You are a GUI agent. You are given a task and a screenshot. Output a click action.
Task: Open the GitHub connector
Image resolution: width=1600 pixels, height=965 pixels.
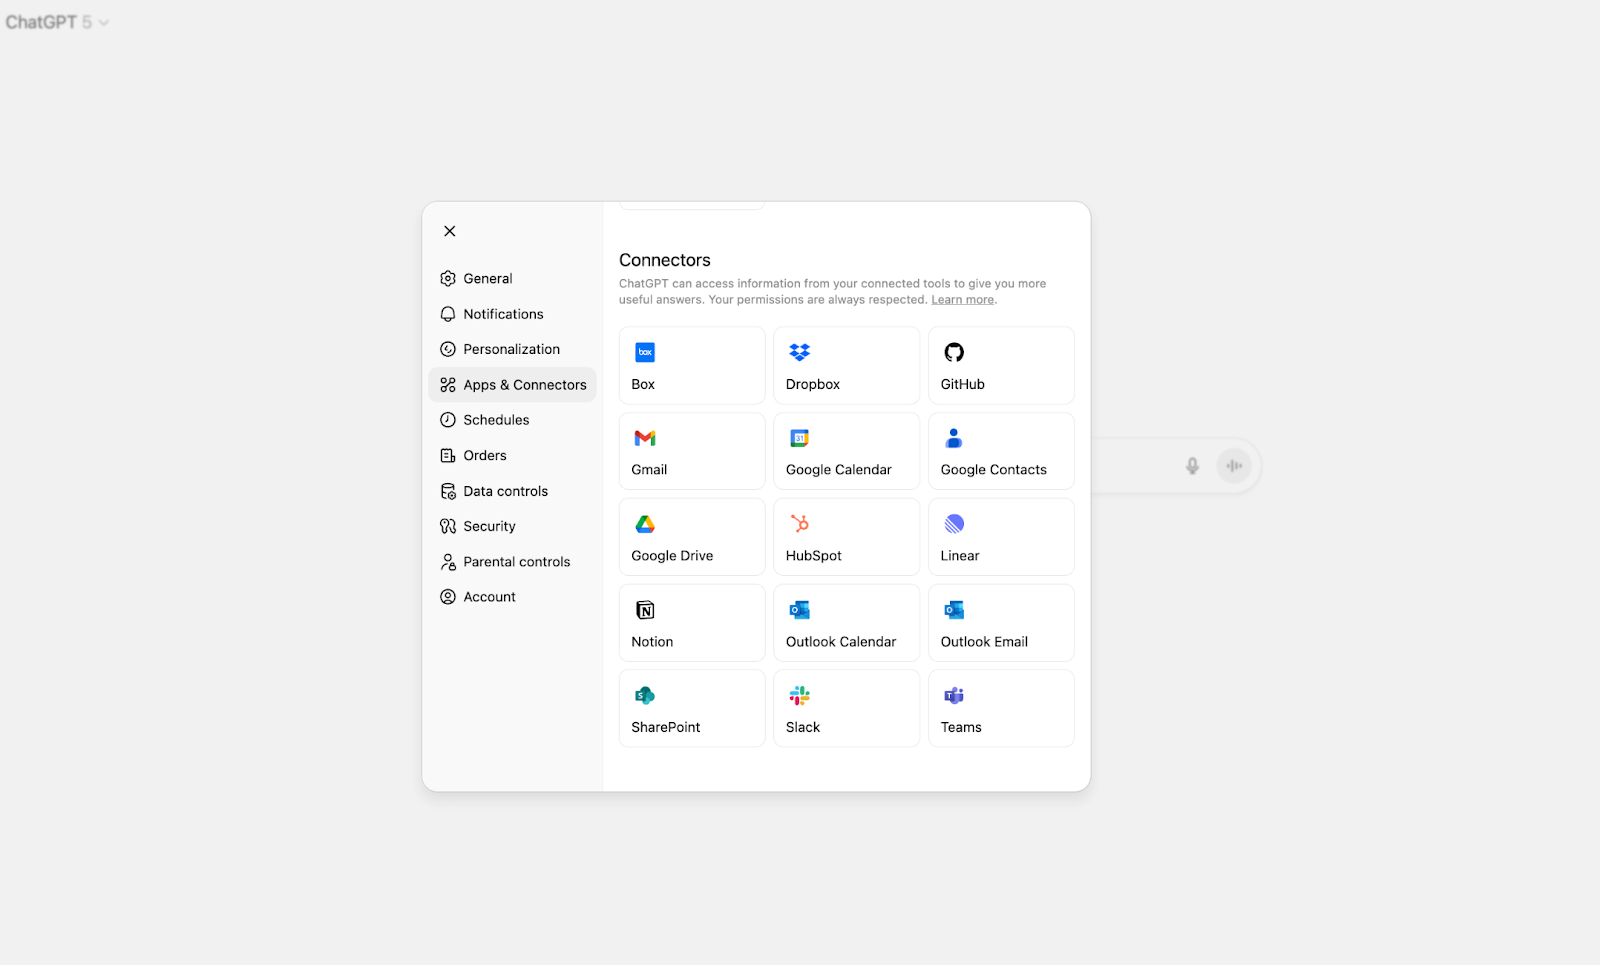click(x=999, y=365)
